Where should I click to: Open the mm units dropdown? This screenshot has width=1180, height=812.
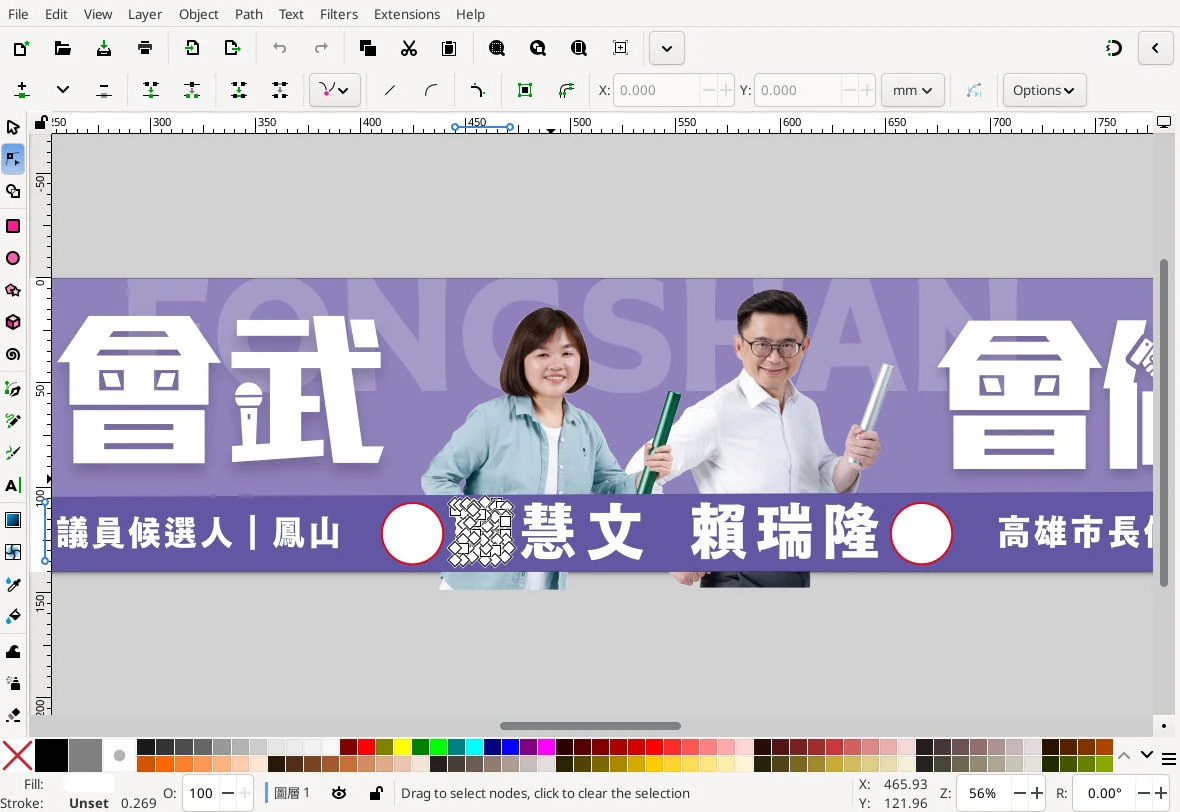pos(912,90)
